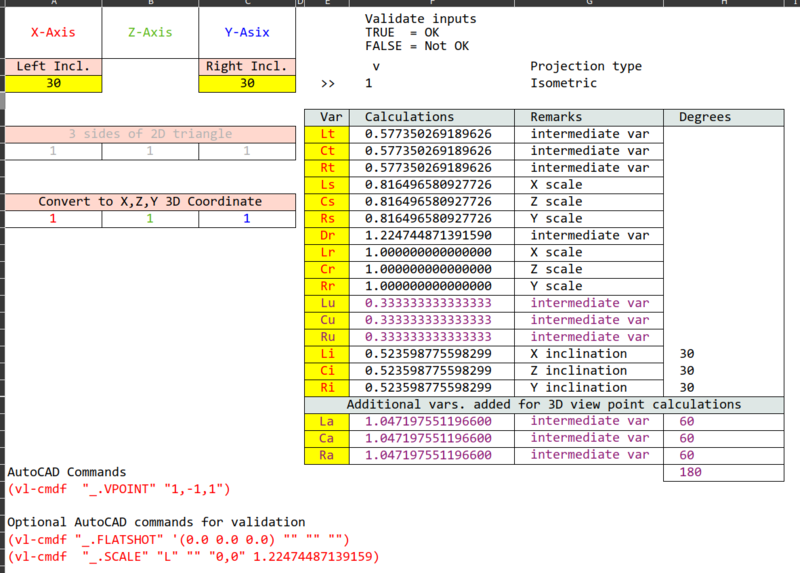Select the La degrees value 60
The height and width of the screenshot is (573, 800).
(723, 421)
